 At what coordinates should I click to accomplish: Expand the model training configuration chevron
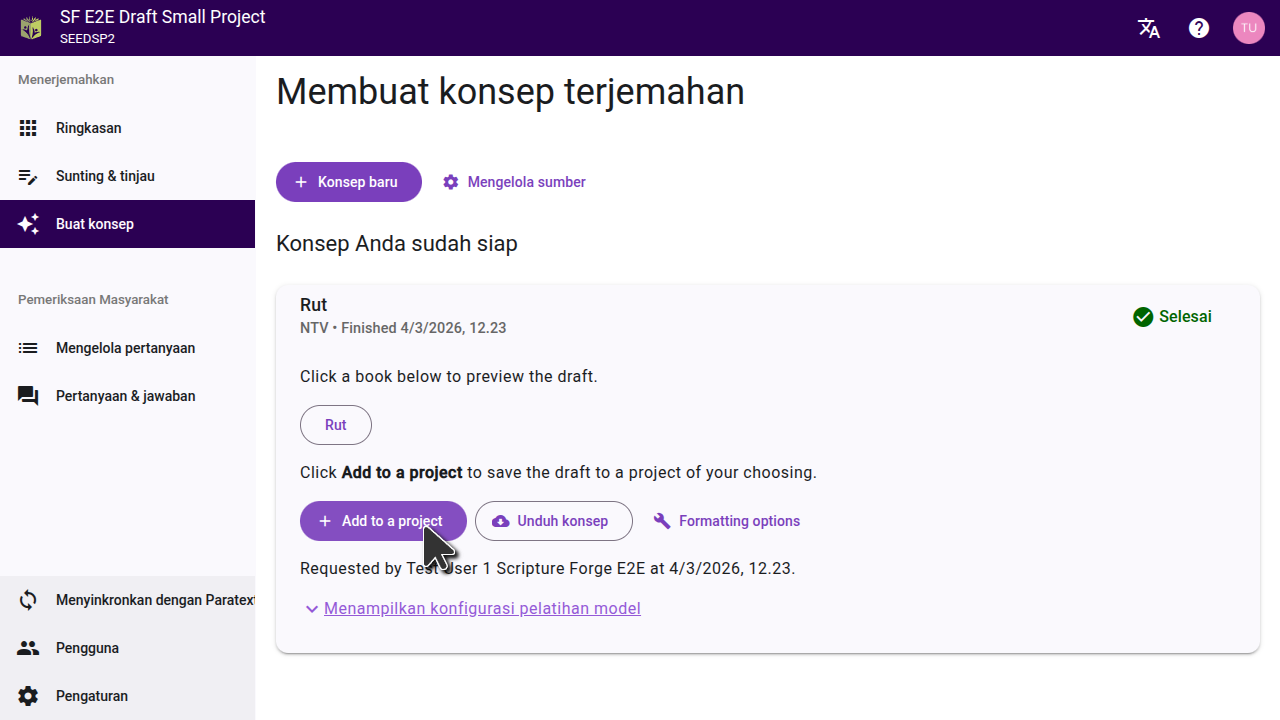(x=312, y=609)
